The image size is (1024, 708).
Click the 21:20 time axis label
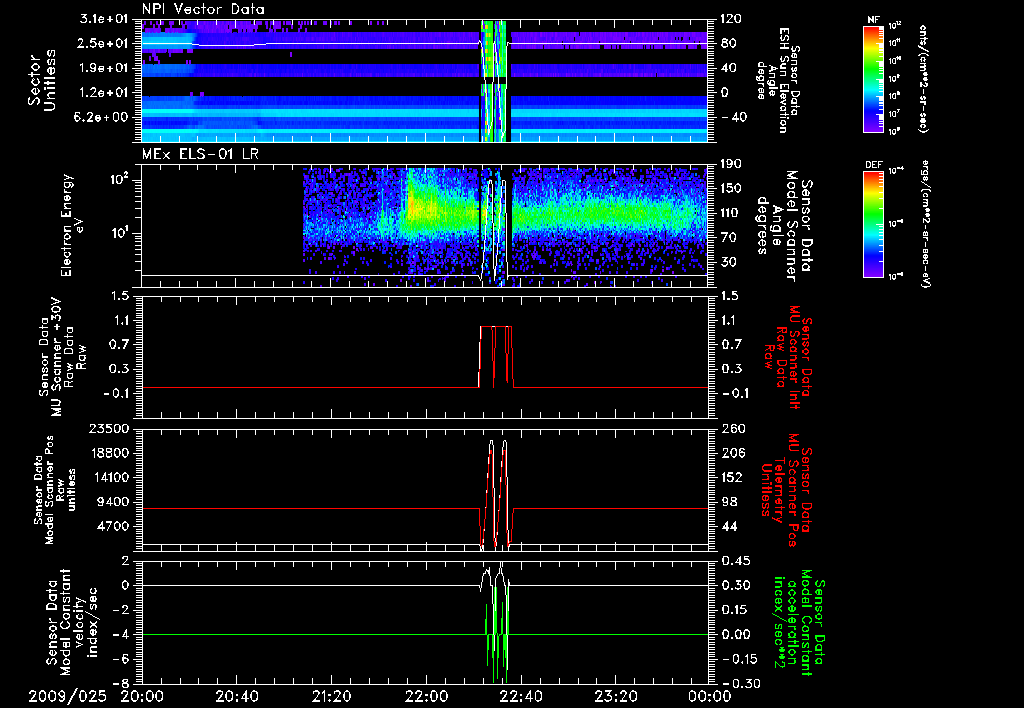point(331,696)
